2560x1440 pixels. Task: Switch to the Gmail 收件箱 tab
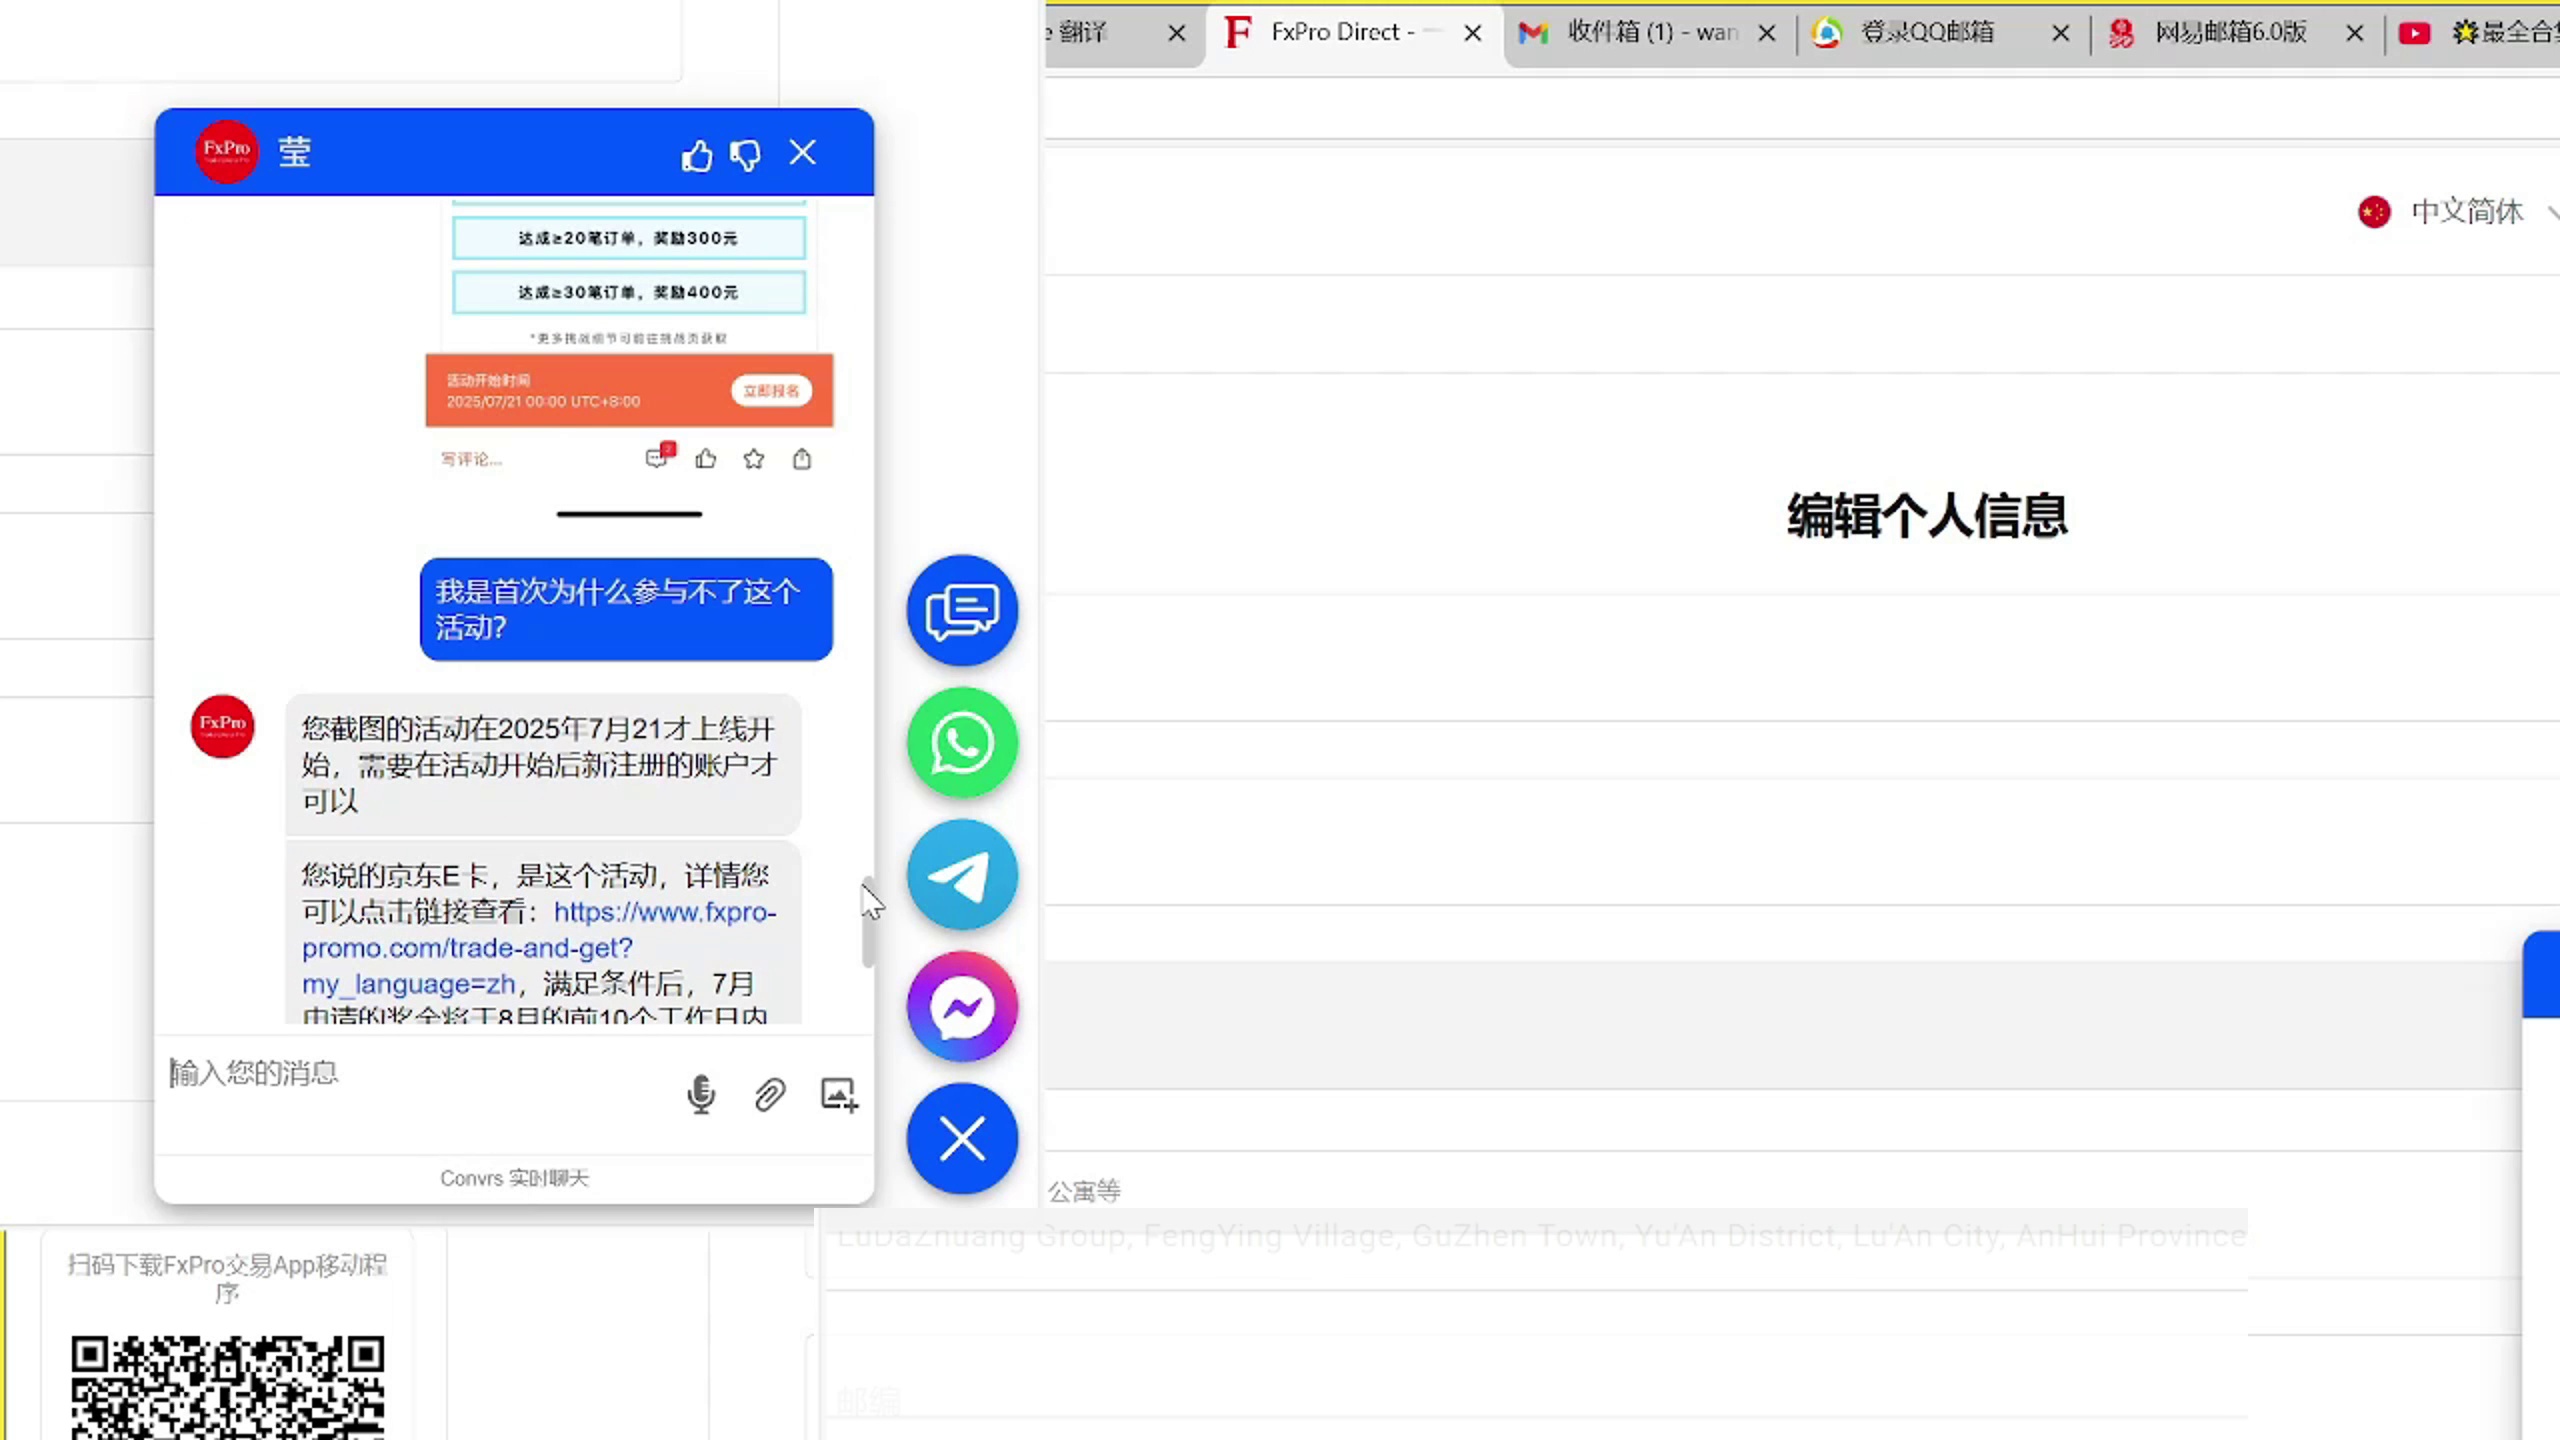tap(1650, 33)
